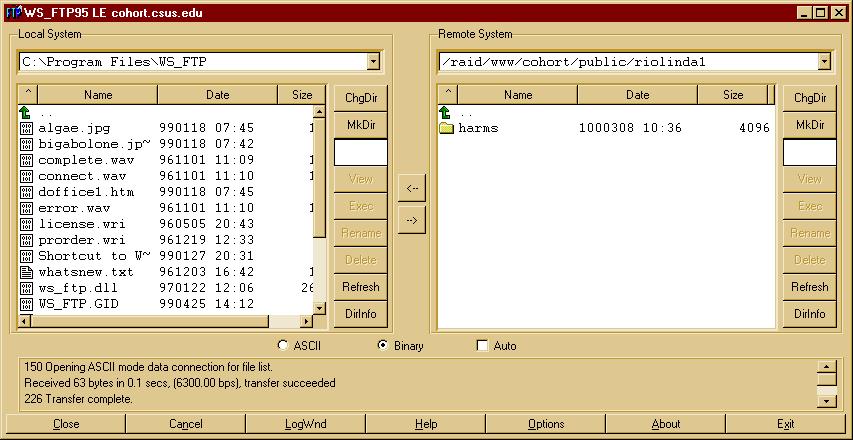The width and height of the screenshot is (853, 440).
Task: Click local list scroll left arrow
Action: 26,321
